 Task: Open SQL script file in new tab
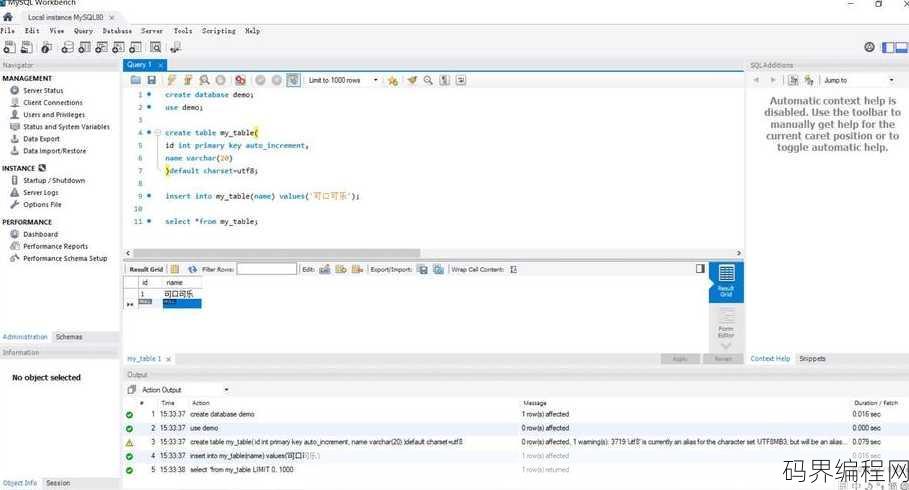(x=27, y=48)
